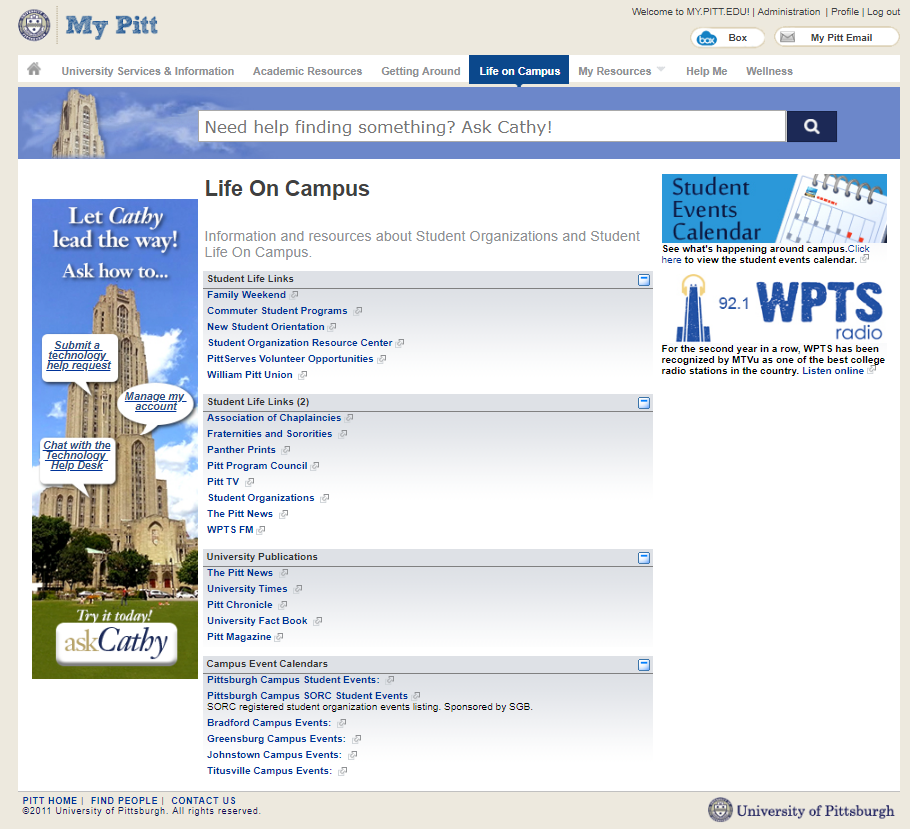This screenshot has width=910, height=829.
Task: Open Titusville Campus Events link
Action: click(x=270, y=771)
